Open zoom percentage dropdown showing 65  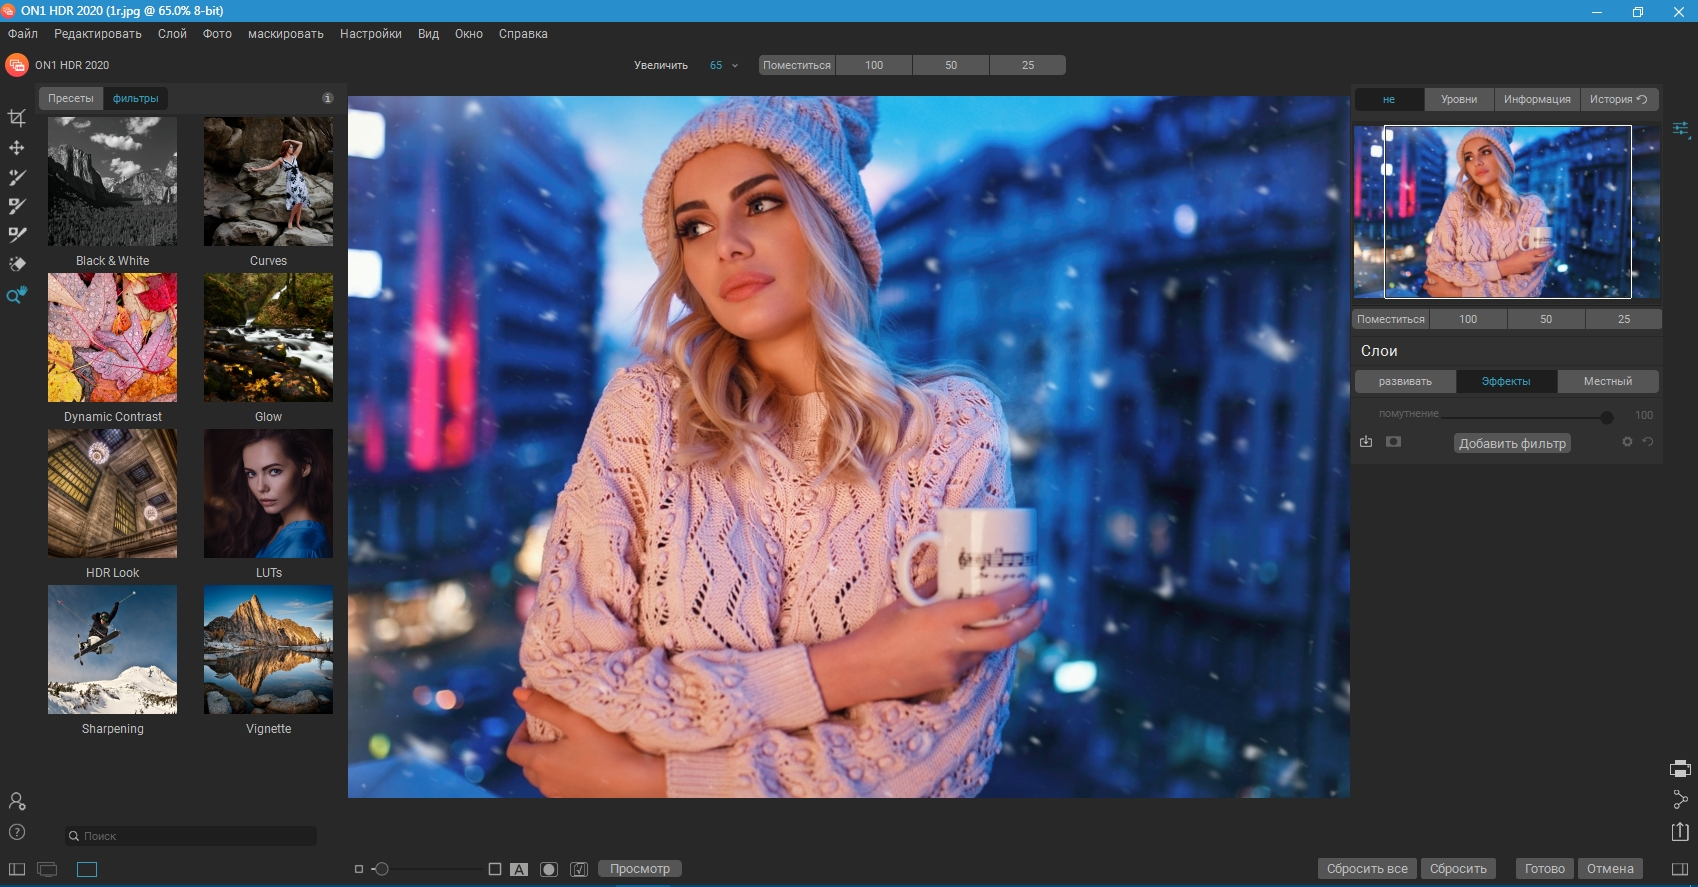[x=724, y=65]
